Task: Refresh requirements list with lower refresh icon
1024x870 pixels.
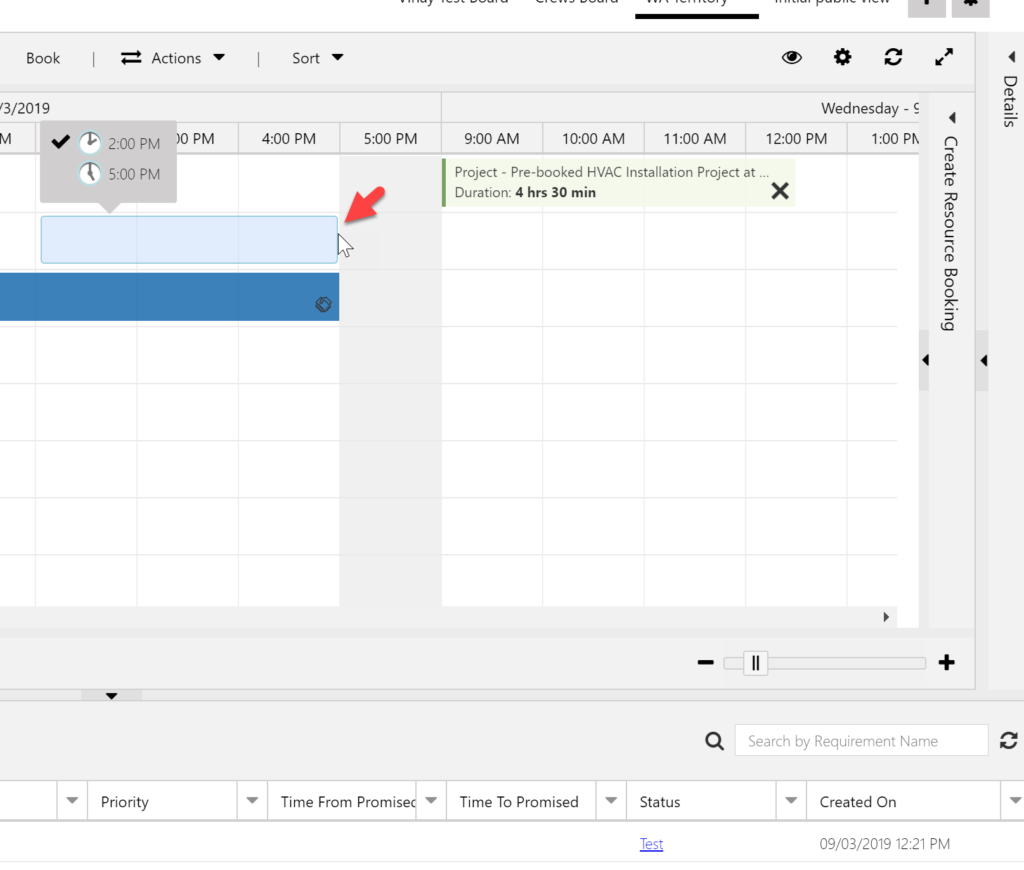Action: point(1008,740)
